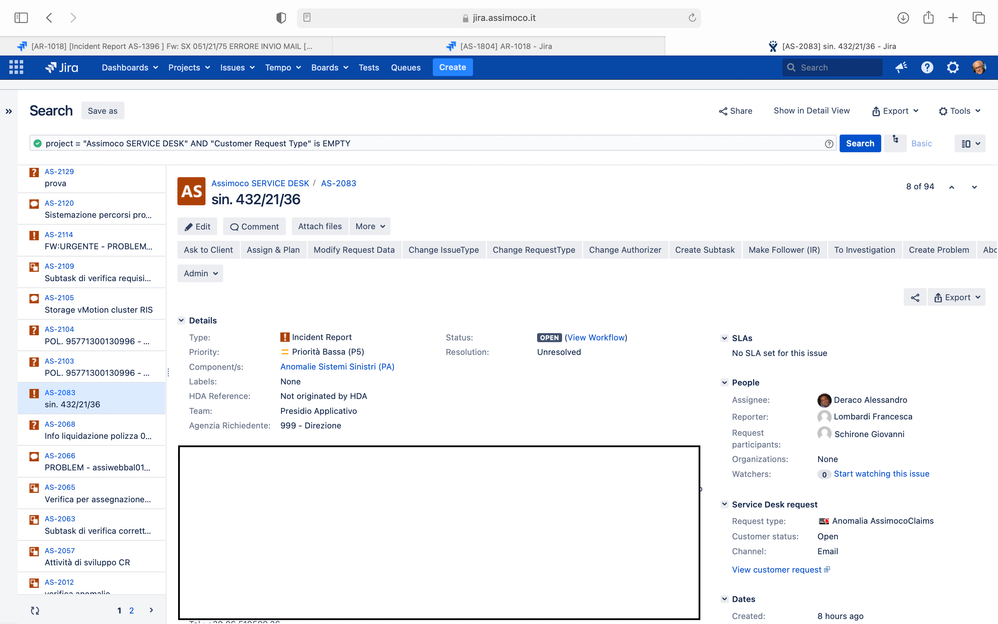This screenshot has height=624, width=998.
Task: Open notifications via the megaphone icon
Action: coord(898,67)
